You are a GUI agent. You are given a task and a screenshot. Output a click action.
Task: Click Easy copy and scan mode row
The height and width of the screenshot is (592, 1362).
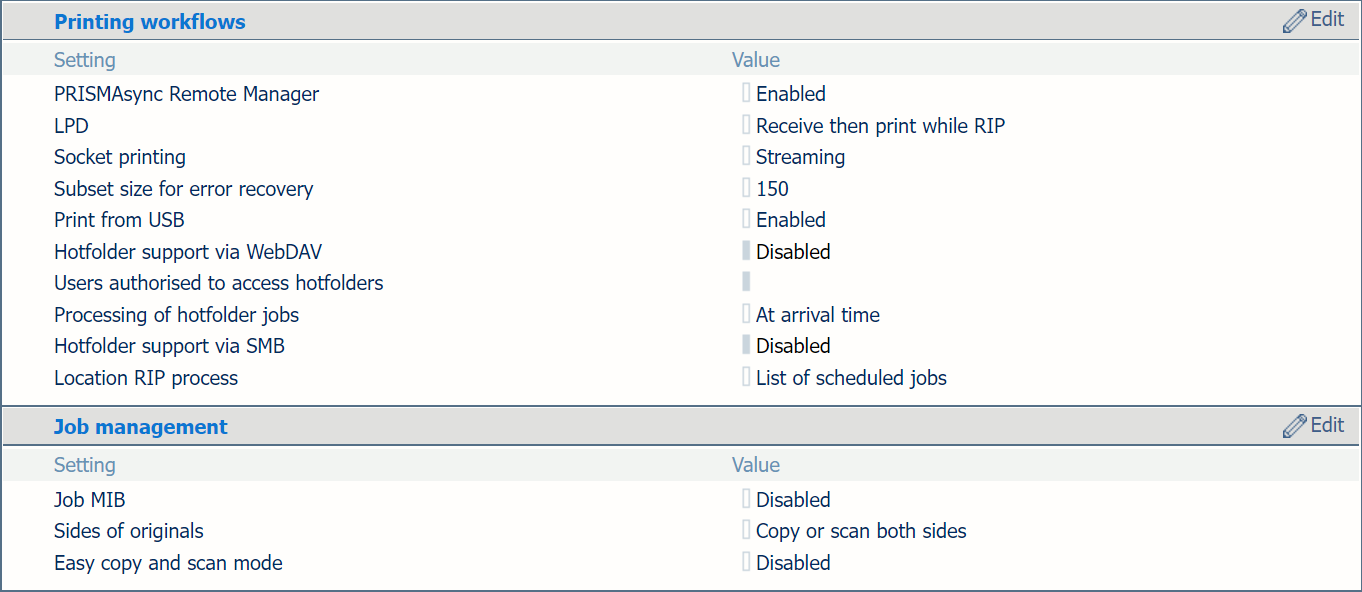pos(680,563)
